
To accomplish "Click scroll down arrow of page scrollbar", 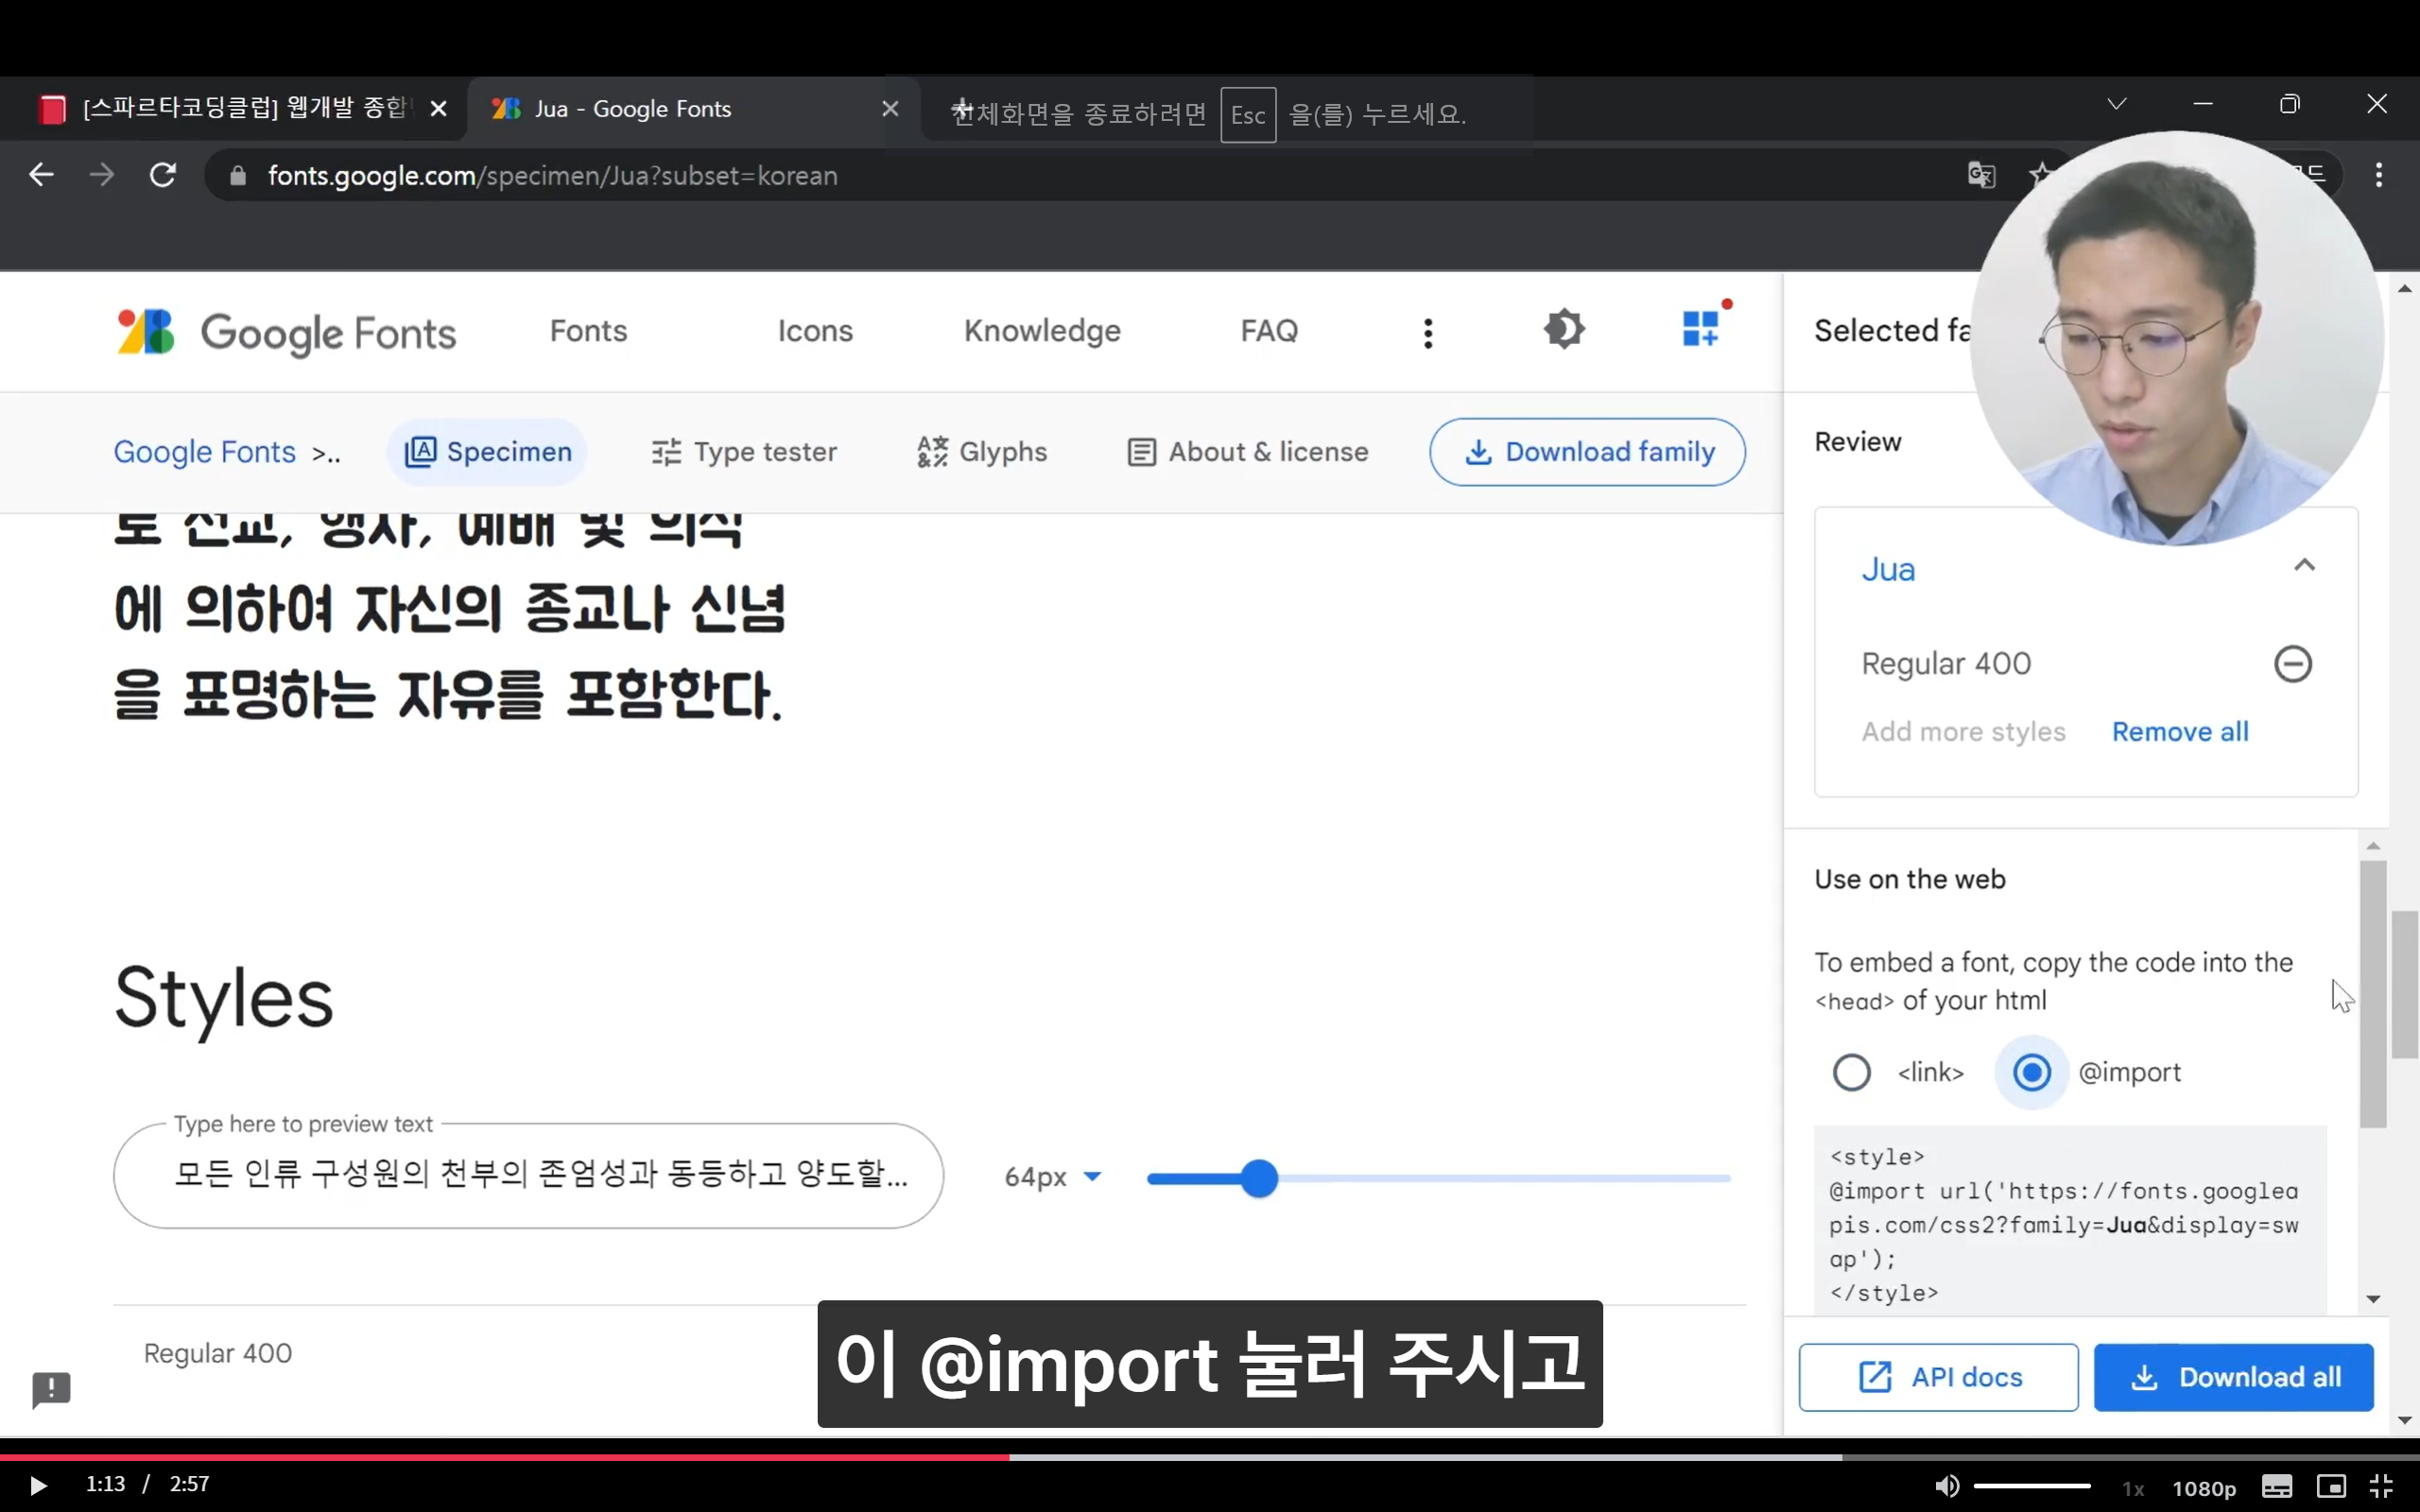I will (2405, 1420).
